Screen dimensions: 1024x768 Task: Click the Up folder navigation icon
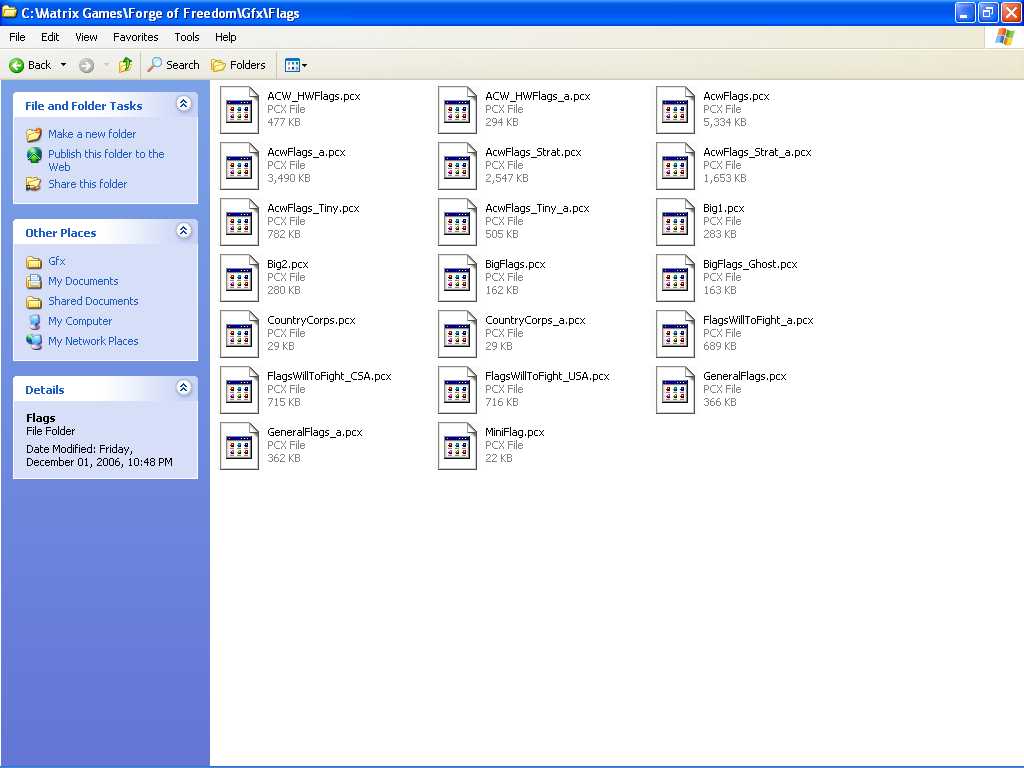[x=124, y=64]
